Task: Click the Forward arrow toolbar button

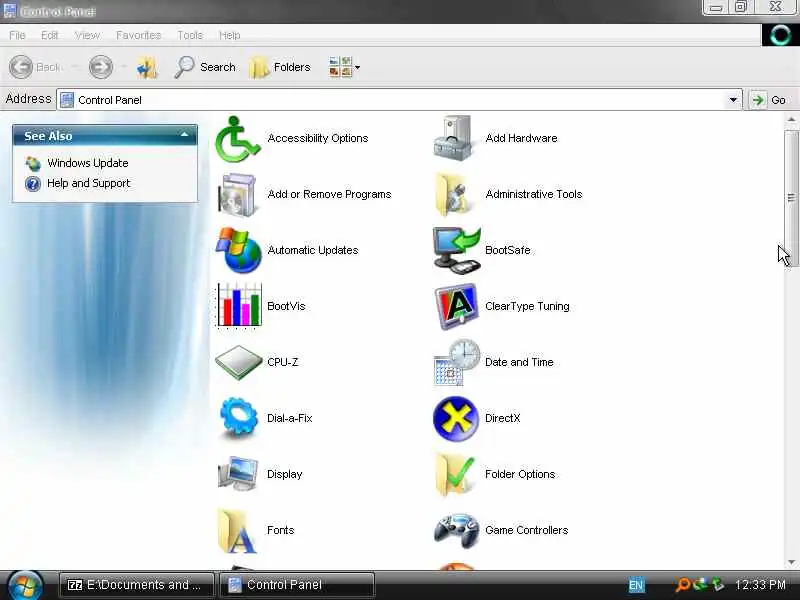Action: coord(101,67)
